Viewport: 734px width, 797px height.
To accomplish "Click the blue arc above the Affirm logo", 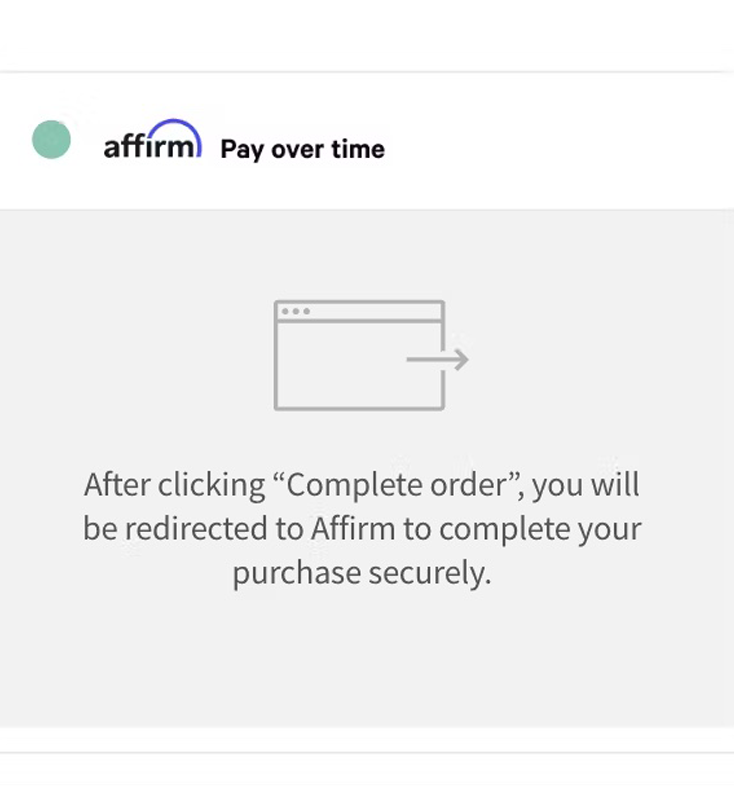I will click(174, 132).
